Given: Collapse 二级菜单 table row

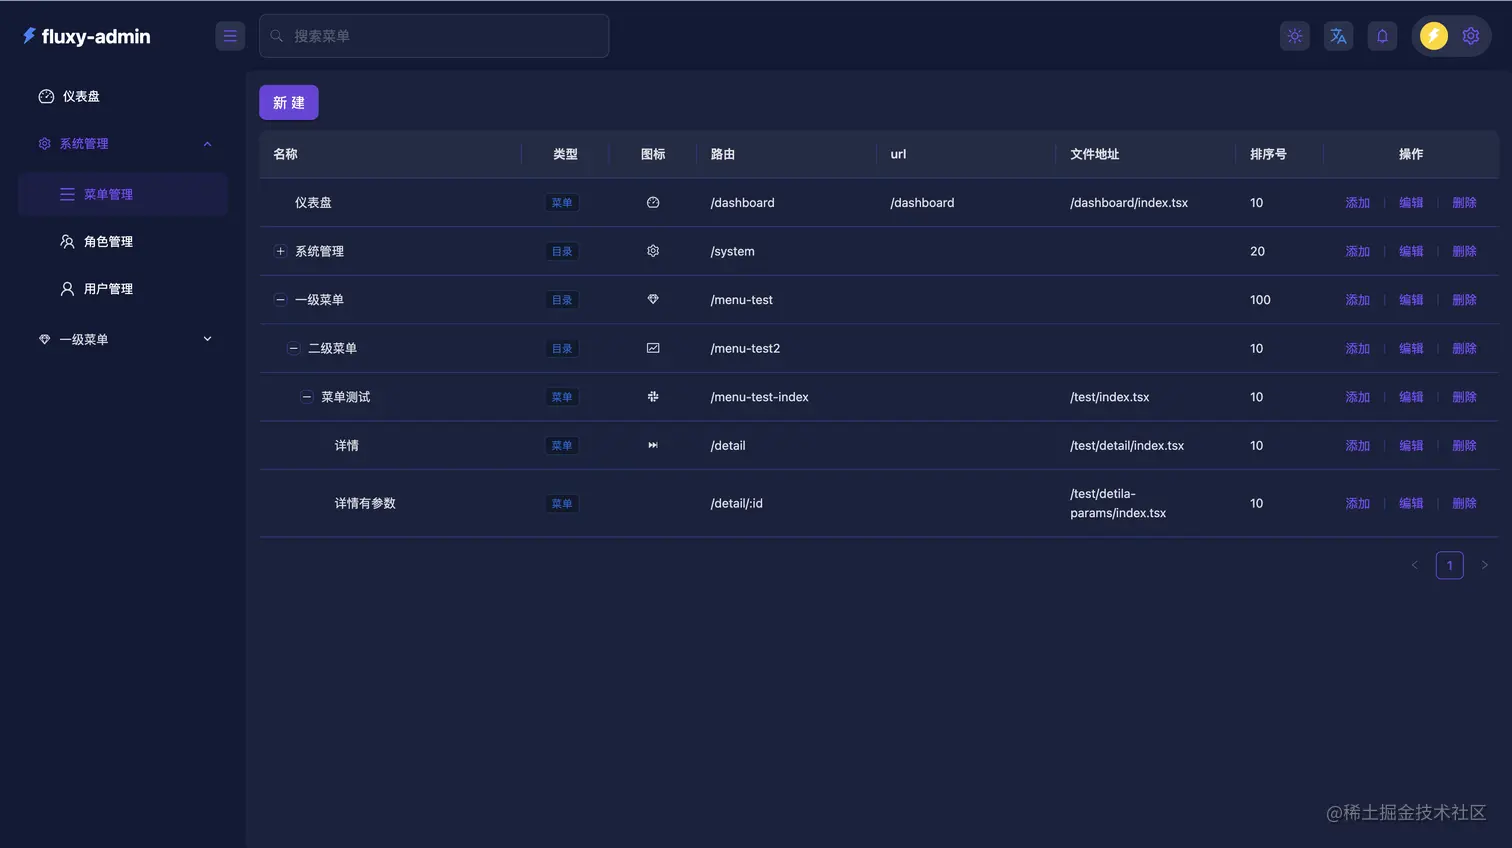Looking at the screenshot, I should (x=293, y=348).
